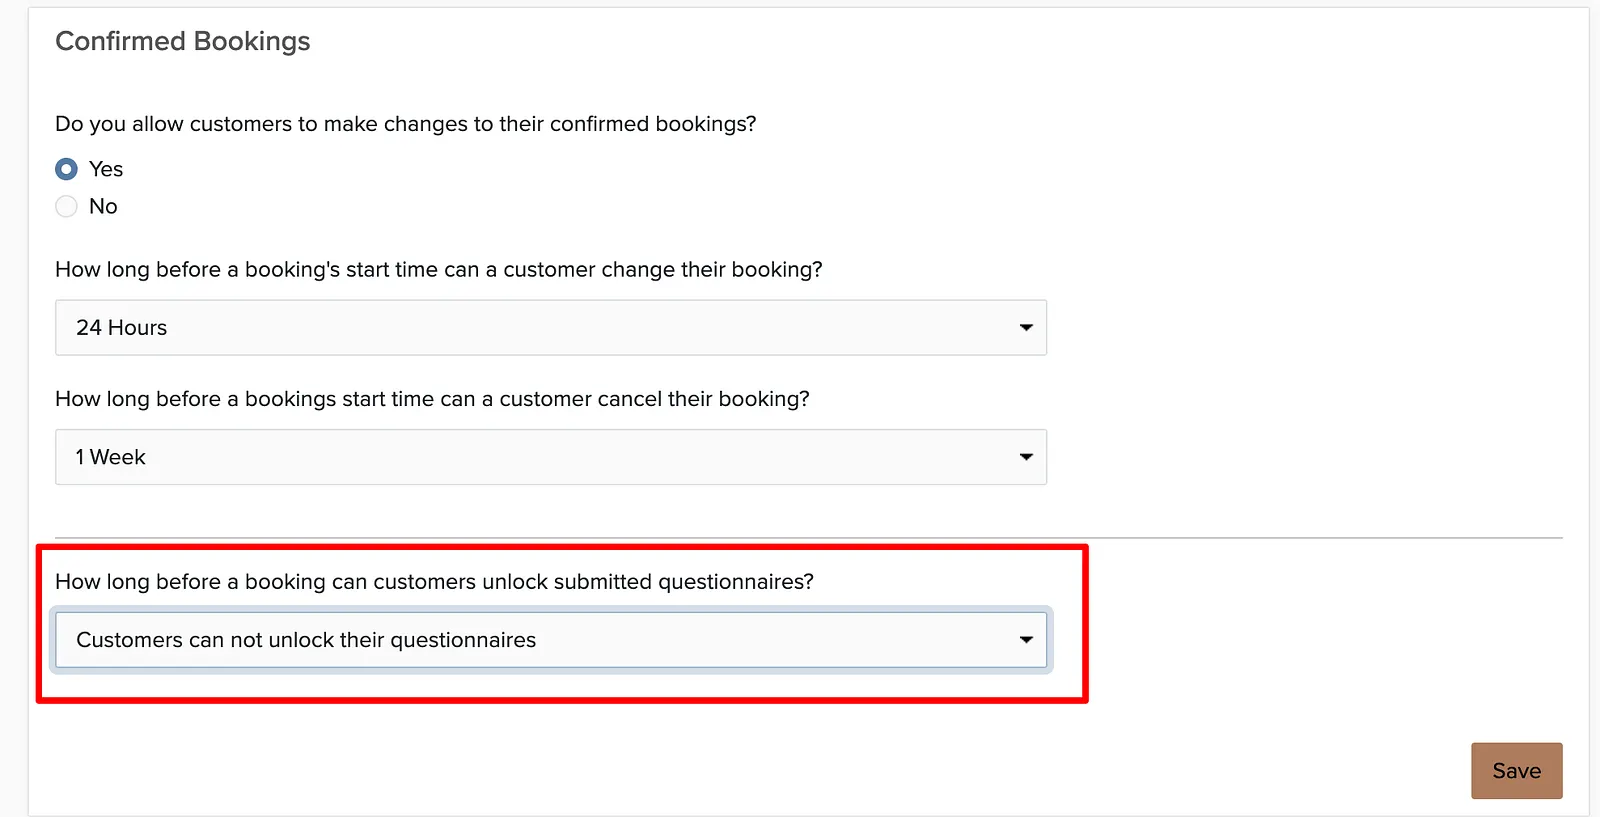Click the "No" option label text
Image resolution: width=1600 pixels, height=817 pixels.
tap(103, 206)
